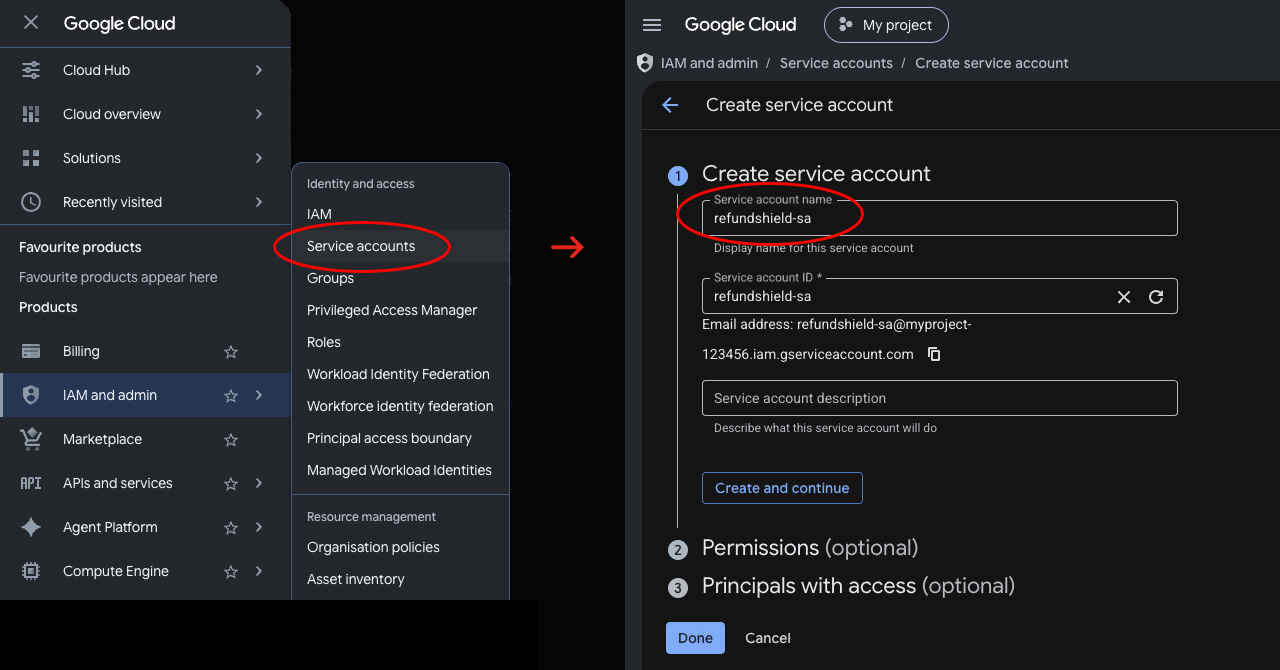Screen dimensions: 1280x670
Task: Click the Agent Platform sparkle icon
Action: click(31, 527)
